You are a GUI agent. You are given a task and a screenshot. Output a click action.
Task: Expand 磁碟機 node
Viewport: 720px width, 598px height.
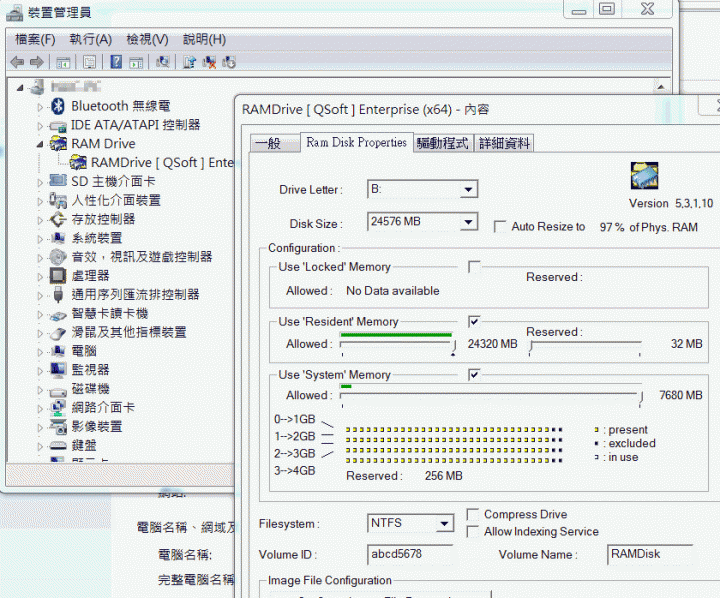coord(40,389)
